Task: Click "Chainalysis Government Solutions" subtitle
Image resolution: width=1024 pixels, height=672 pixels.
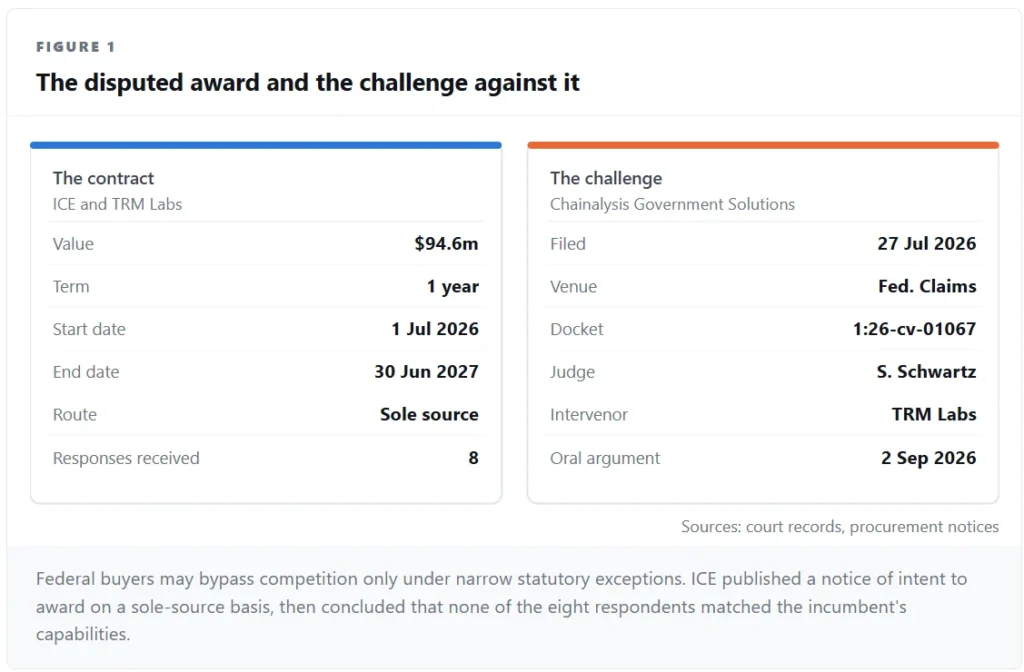Action: click(672, 204)
